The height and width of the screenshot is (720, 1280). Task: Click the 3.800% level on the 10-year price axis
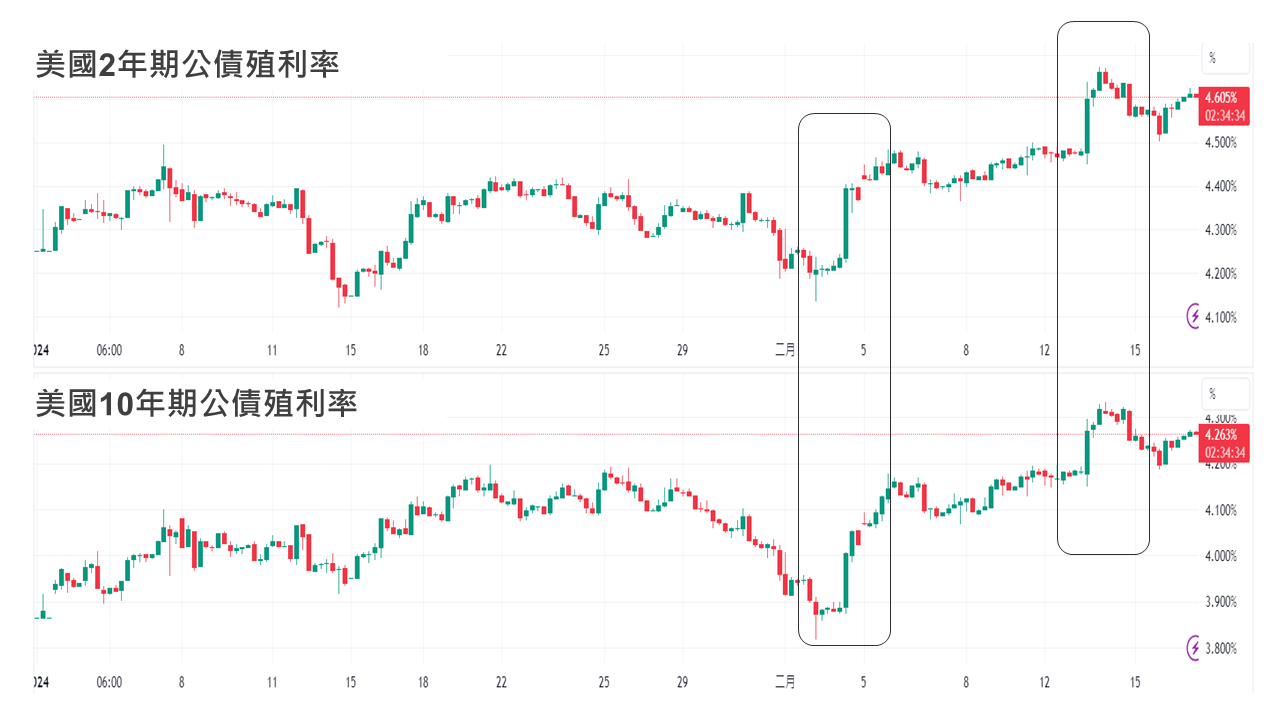click(1220, 648)
